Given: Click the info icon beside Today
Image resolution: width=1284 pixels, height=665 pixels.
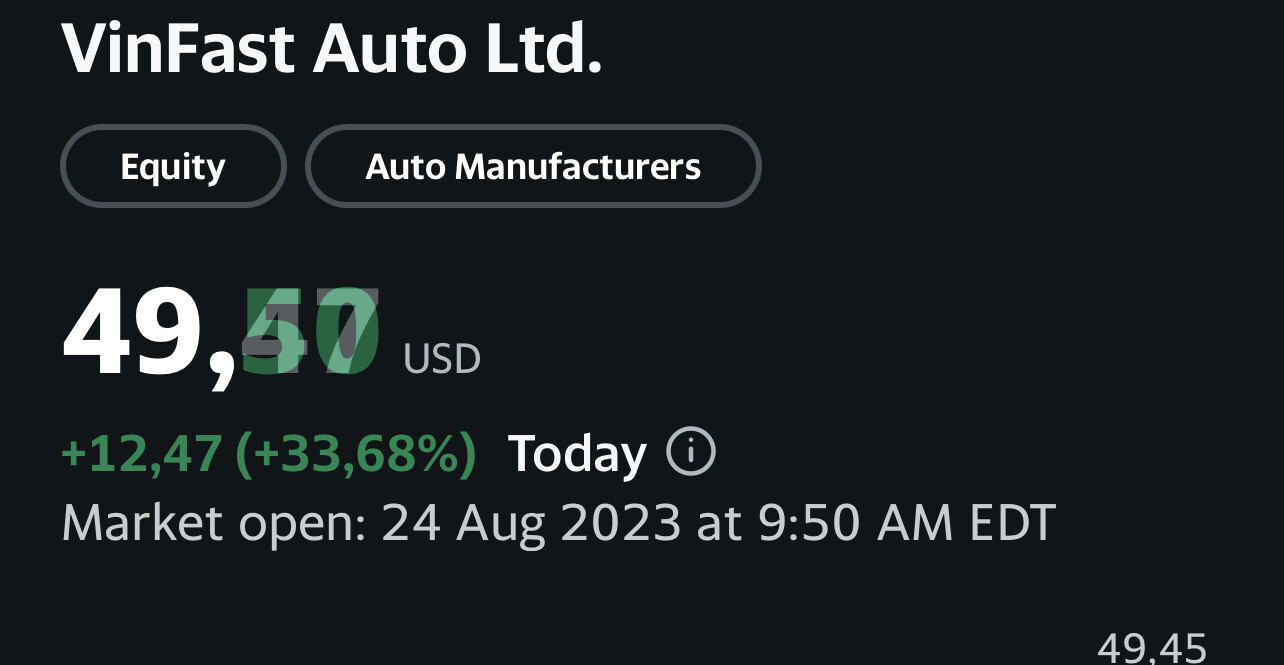Looking at the screenshot, I should tap(691, 452).
